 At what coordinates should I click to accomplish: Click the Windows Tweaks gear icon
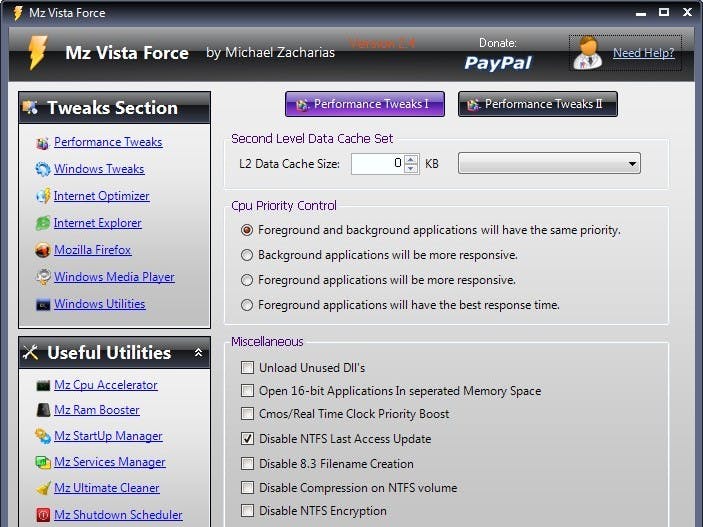click(43, 170)
